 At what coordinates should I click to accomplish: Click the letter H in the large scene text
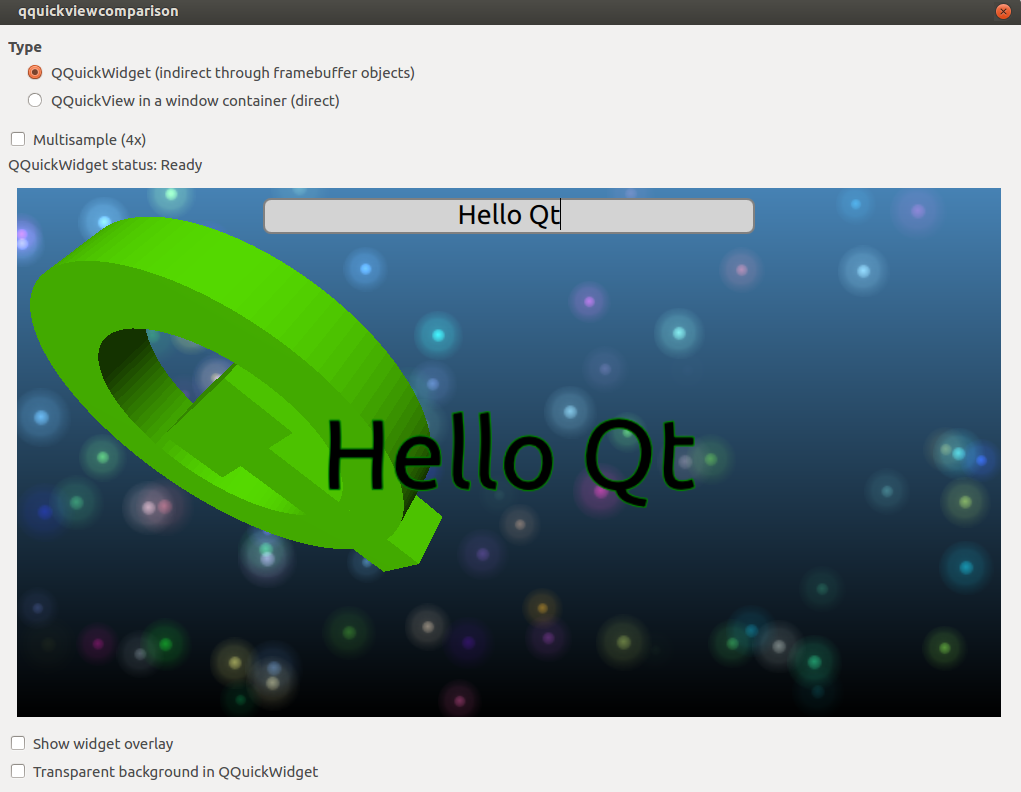pyautogui.click(x=355, y=455)
